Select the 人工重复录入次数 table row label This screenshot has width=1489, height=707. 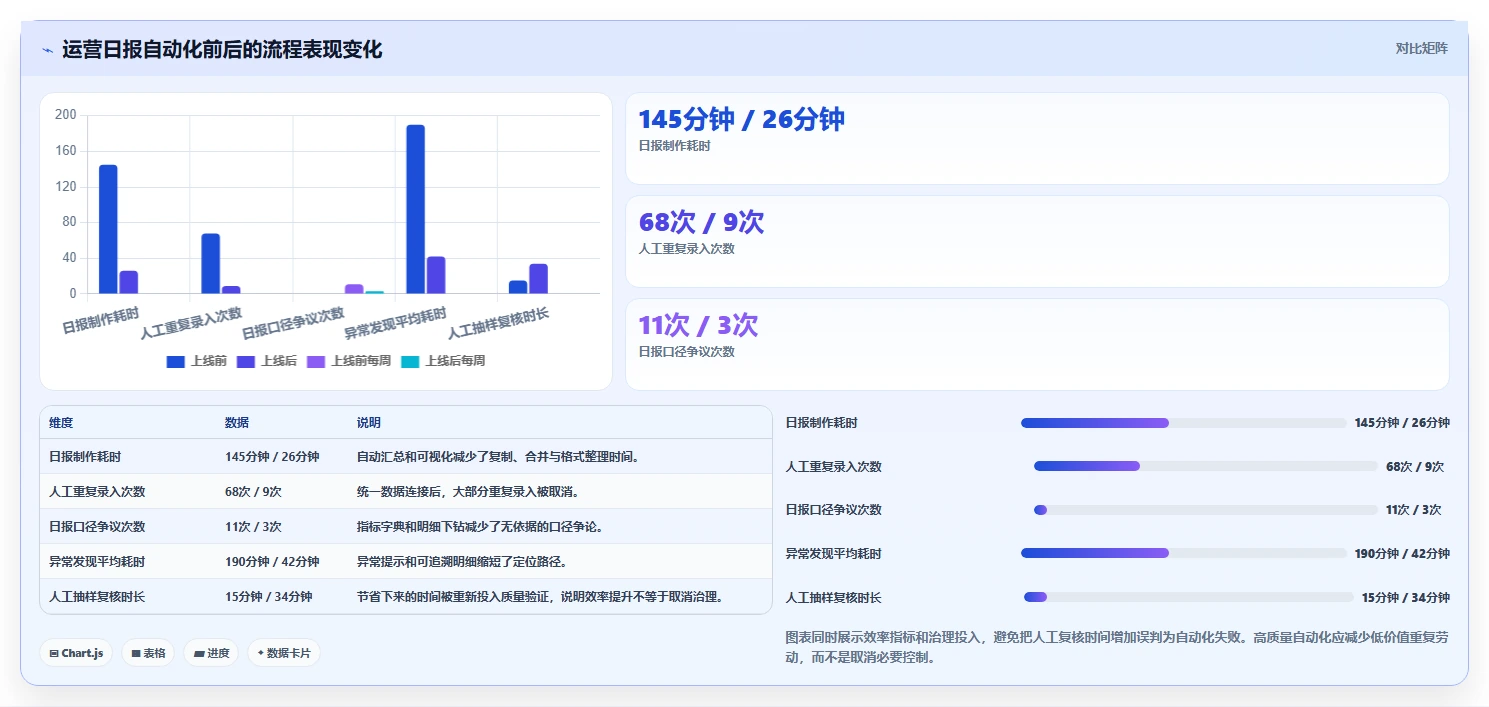click(97, 492)
